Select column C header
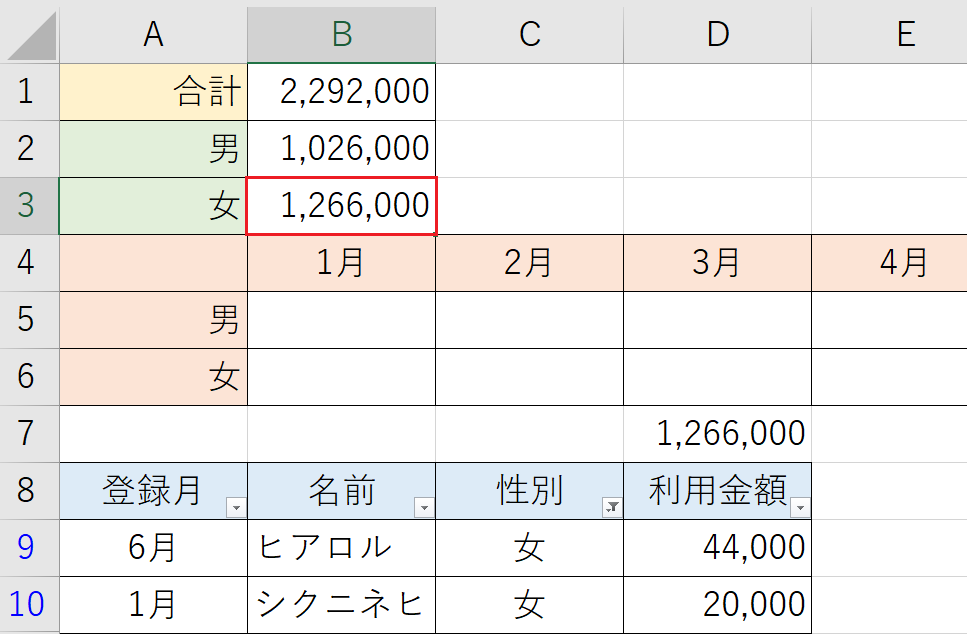The height and width of the screenshot is (634, 967). pos(530,35)
